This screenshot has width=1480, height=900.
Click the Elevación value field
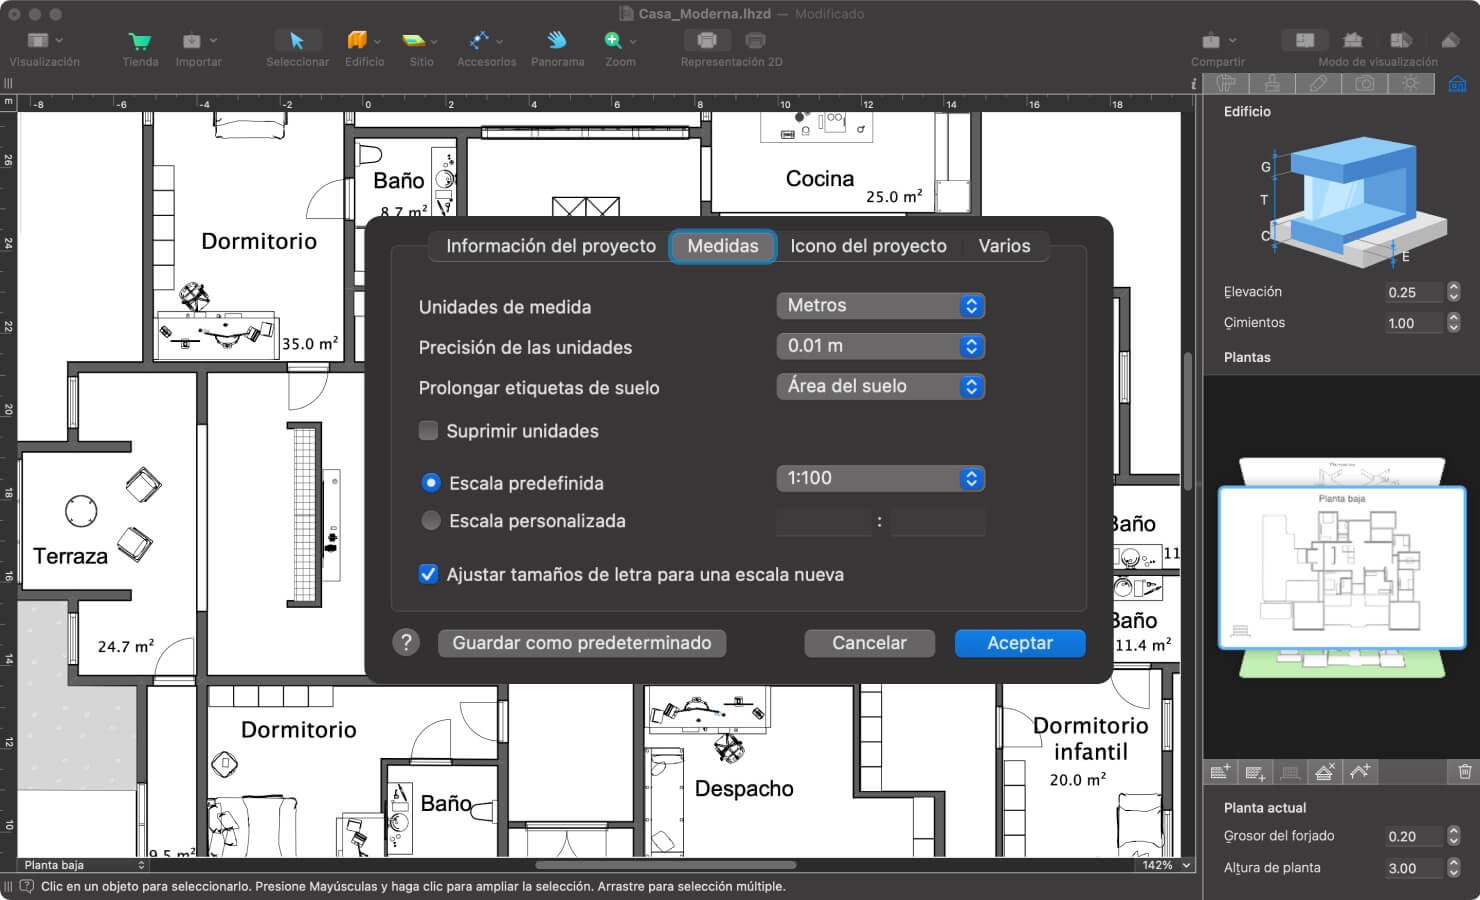[x=1413, y=292]
